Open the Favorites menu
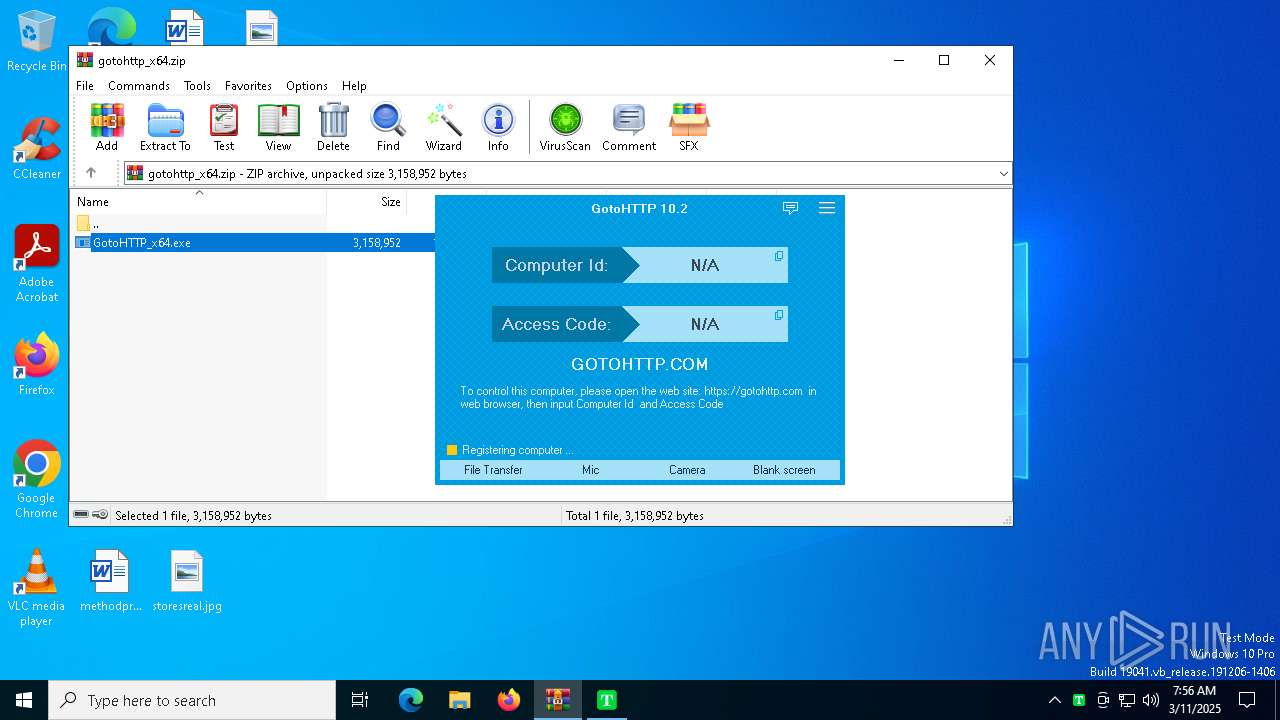 pos(248,86)
